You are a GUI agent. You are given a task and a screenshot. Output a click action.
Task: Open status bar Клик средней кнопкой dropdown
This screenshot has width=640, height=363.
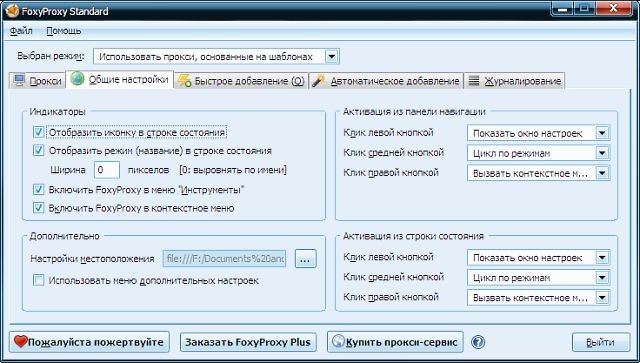539,278
